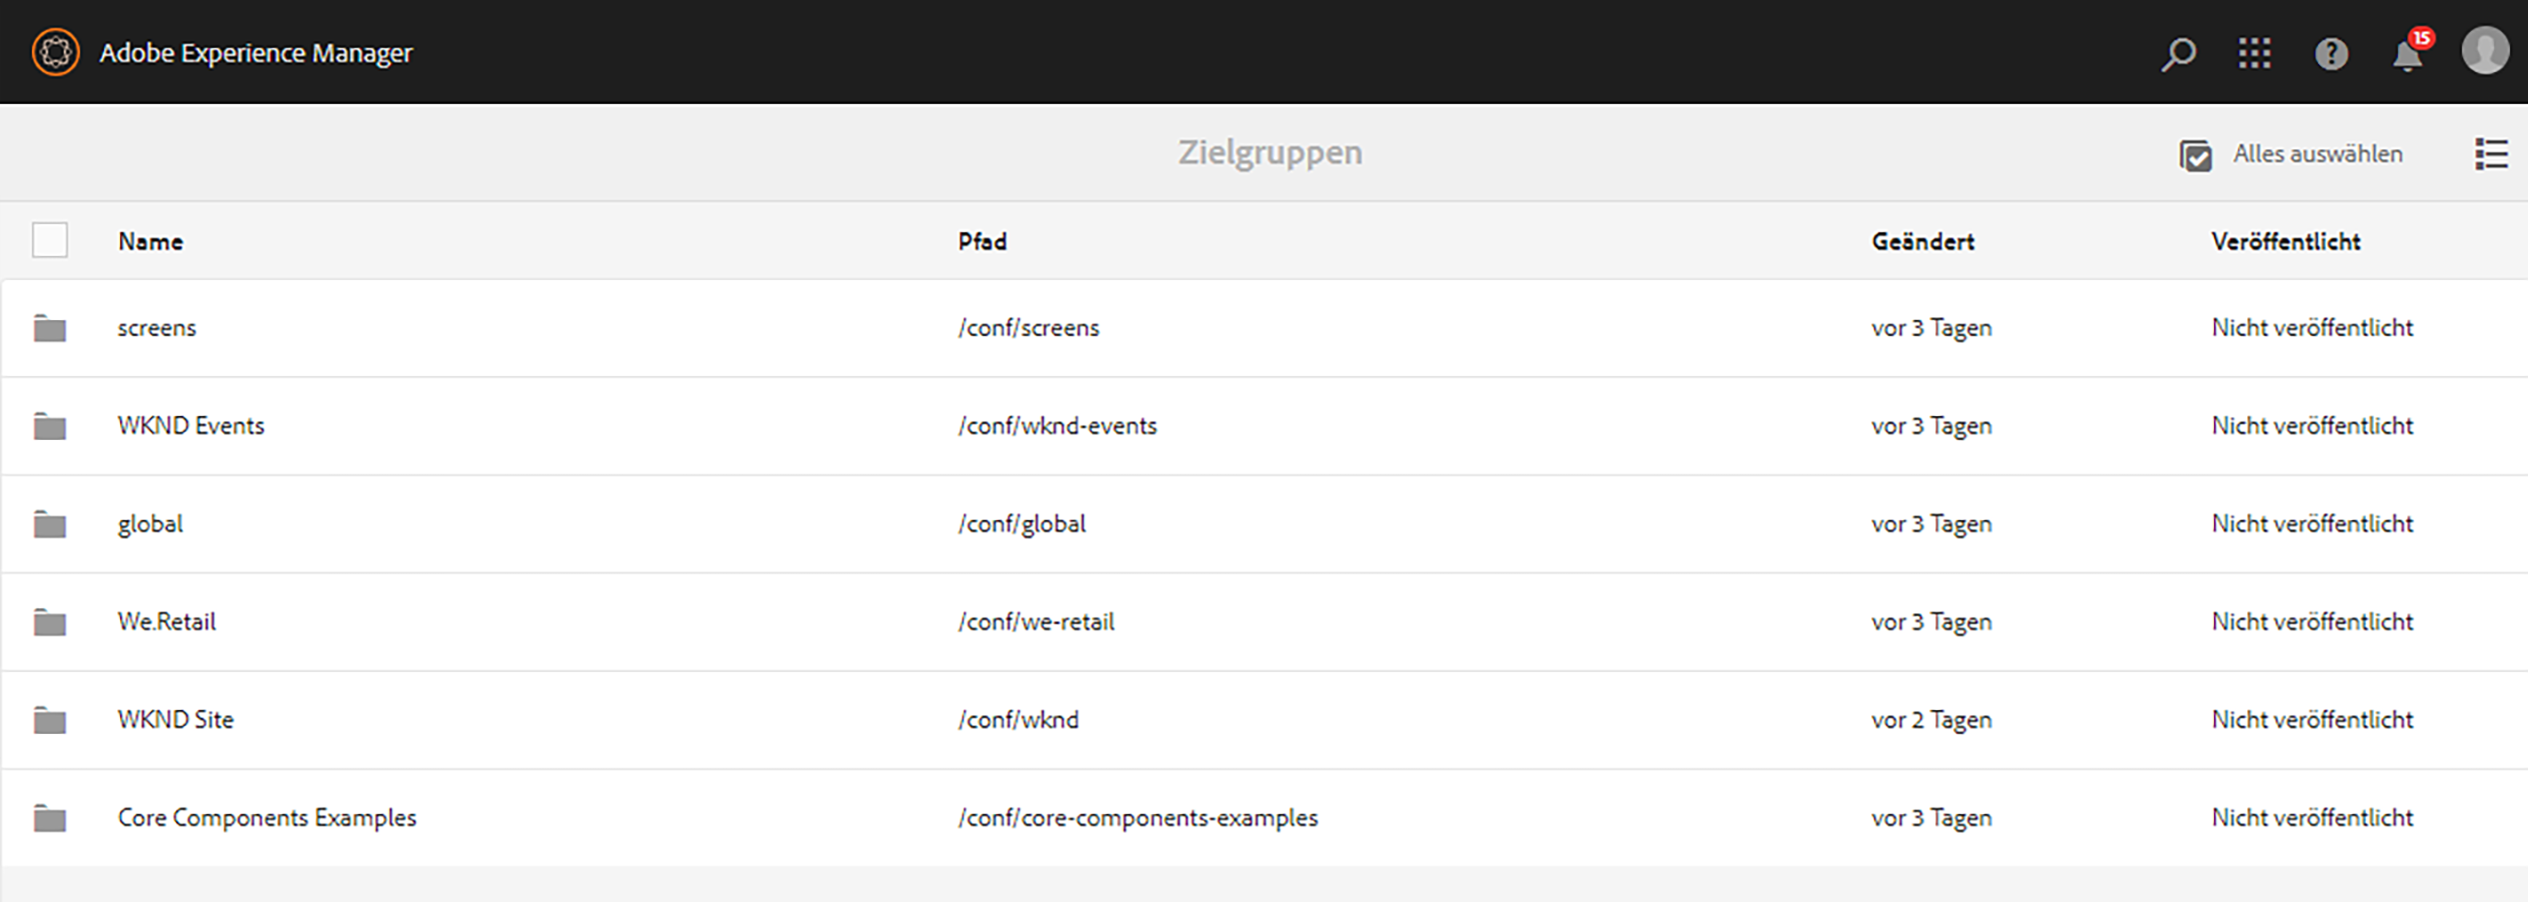Open the global folder row

(1264, 524)
